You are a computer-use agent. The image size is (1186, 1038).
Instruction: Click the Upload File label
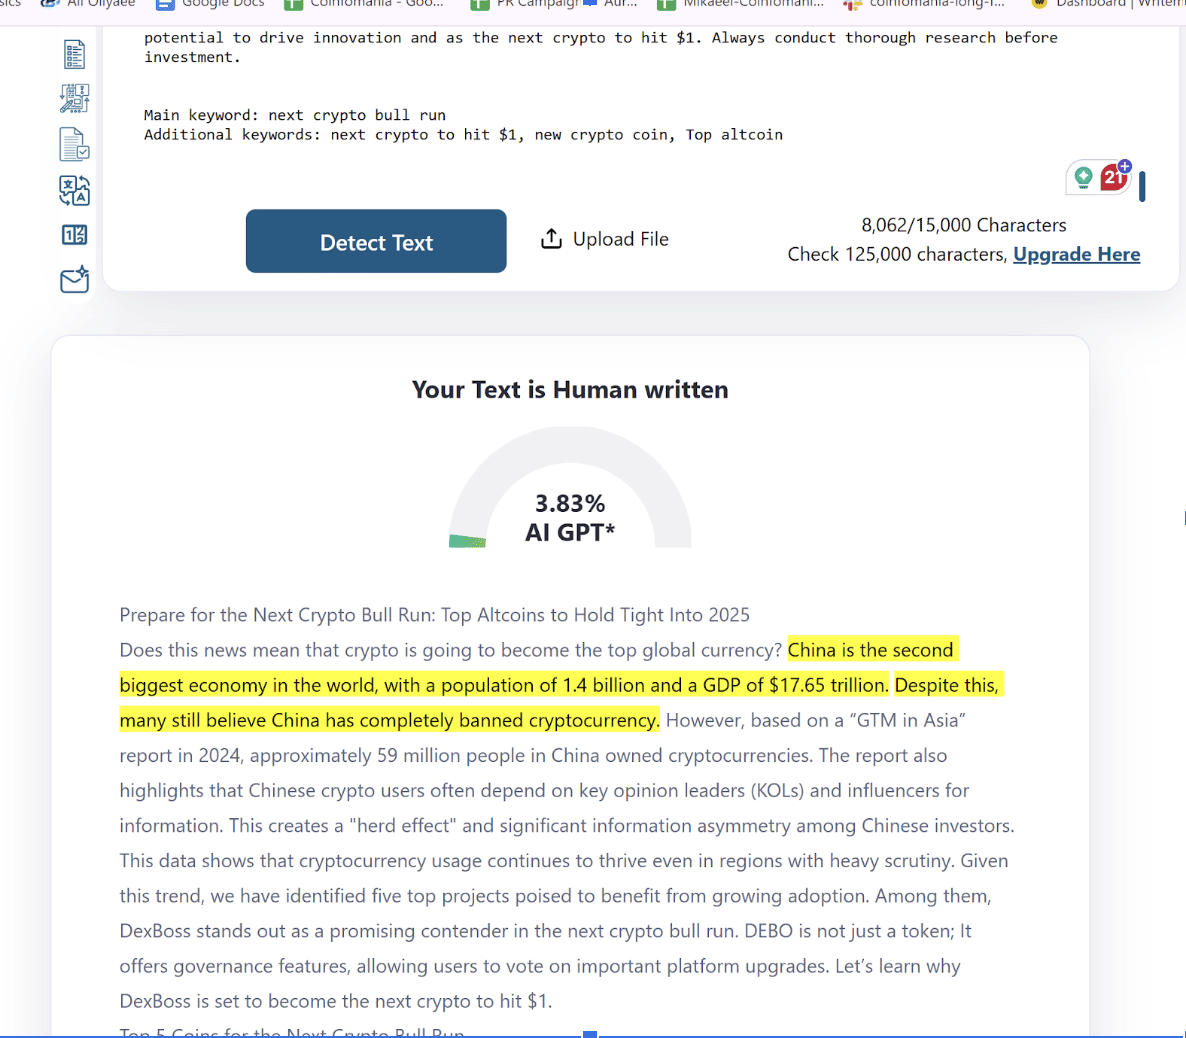[620, 239]
